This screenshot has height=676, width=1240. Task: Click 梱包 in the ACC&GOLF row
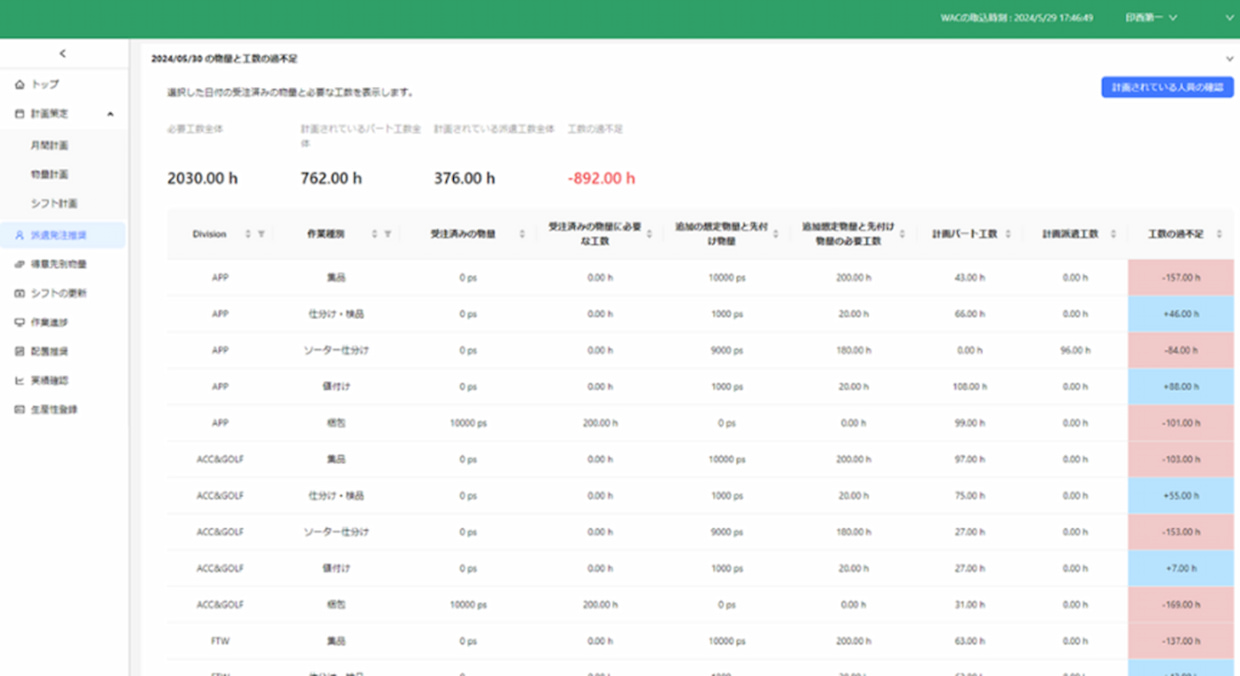[336, 605]
